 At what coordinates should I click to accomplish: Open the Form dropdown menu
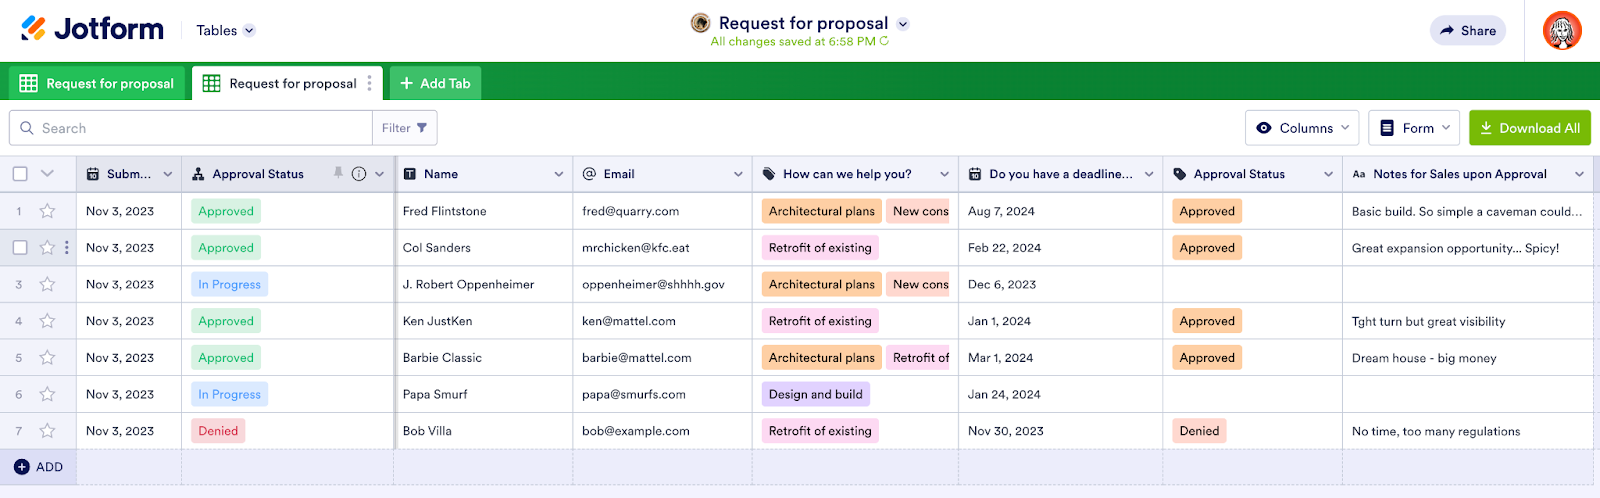pyautogui.click(x=1414, y=128)
